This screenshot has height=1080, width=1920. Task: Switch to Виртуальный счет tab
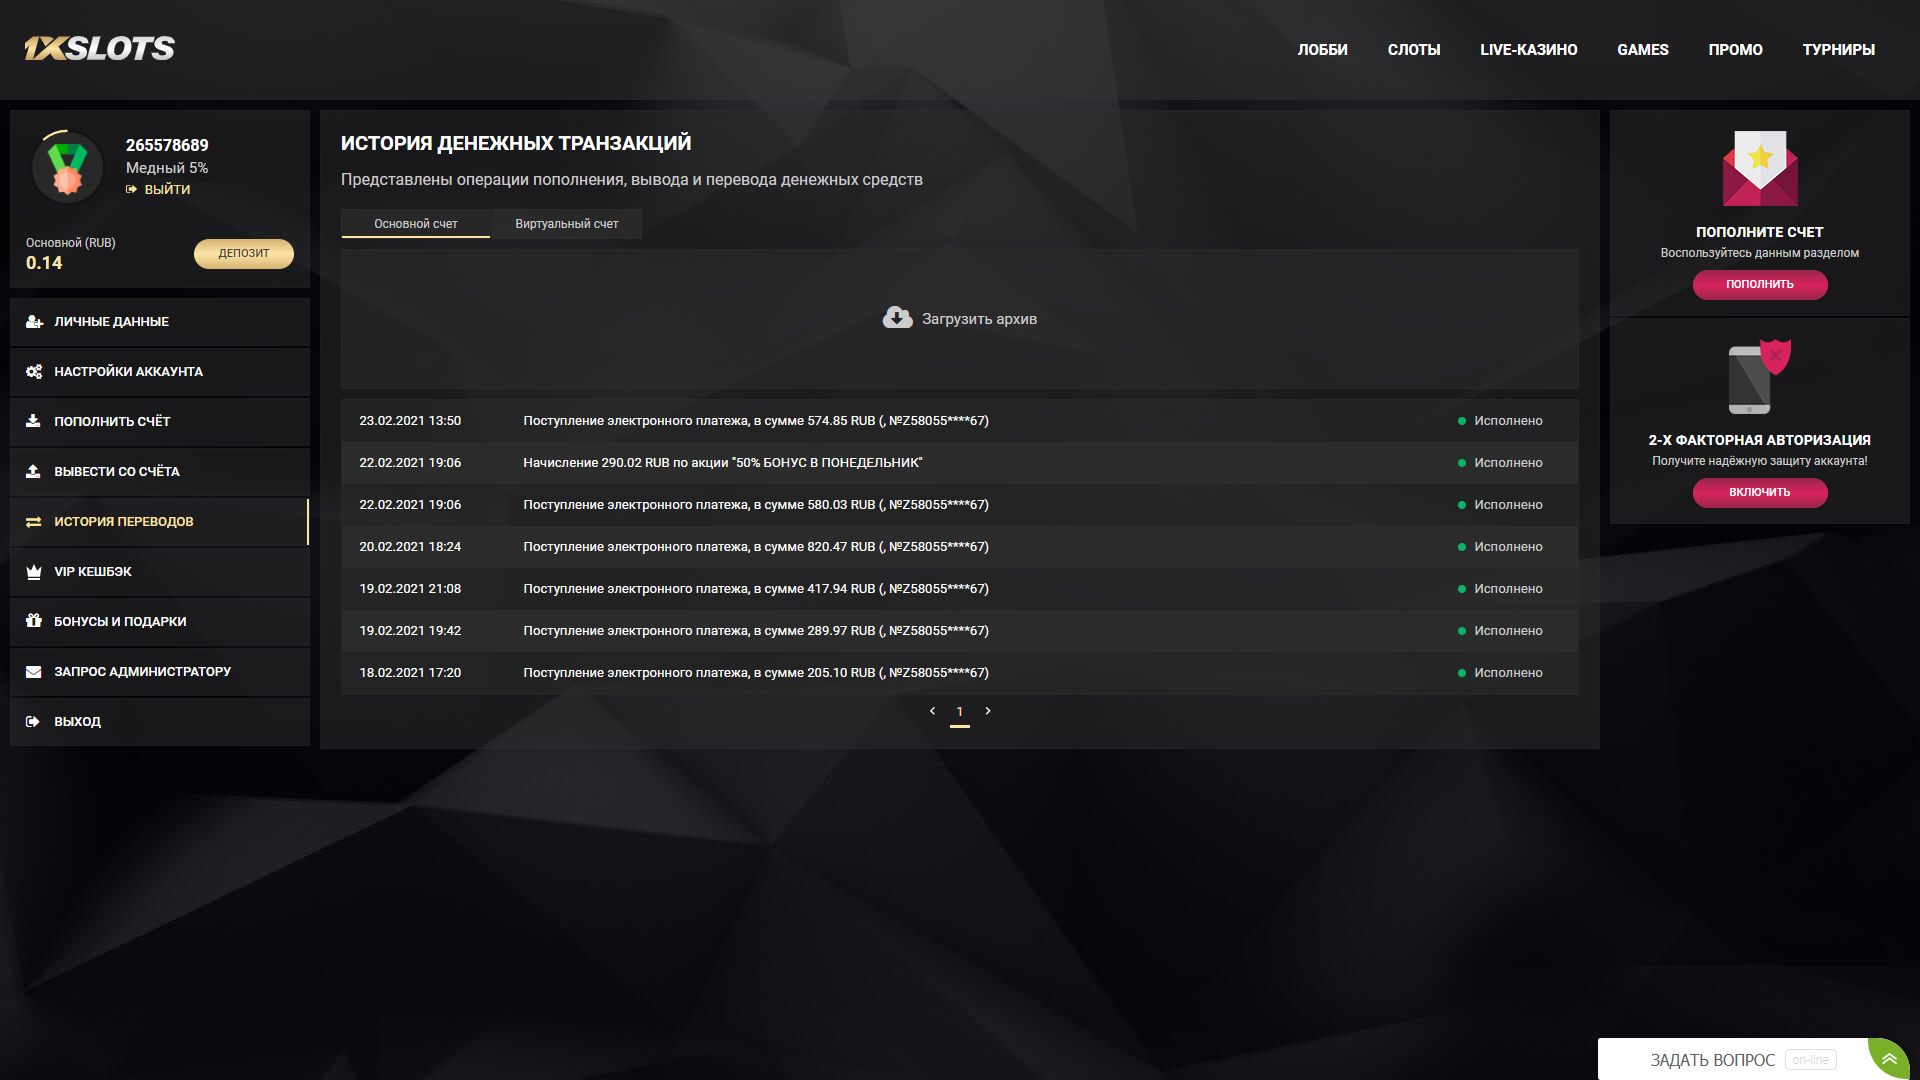point(566,224)
